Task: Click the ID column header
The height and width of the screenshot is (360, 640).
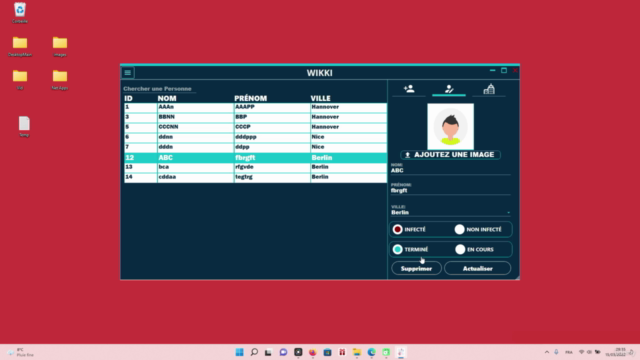Action: [129, 98]
